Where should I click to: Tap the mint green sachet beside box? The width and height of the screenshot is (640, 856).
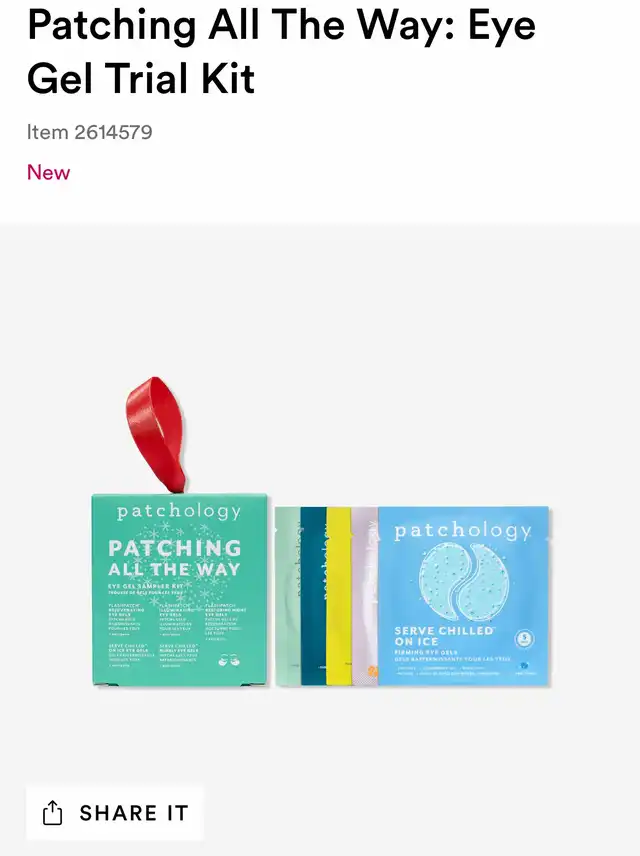(x=288, y=596)
